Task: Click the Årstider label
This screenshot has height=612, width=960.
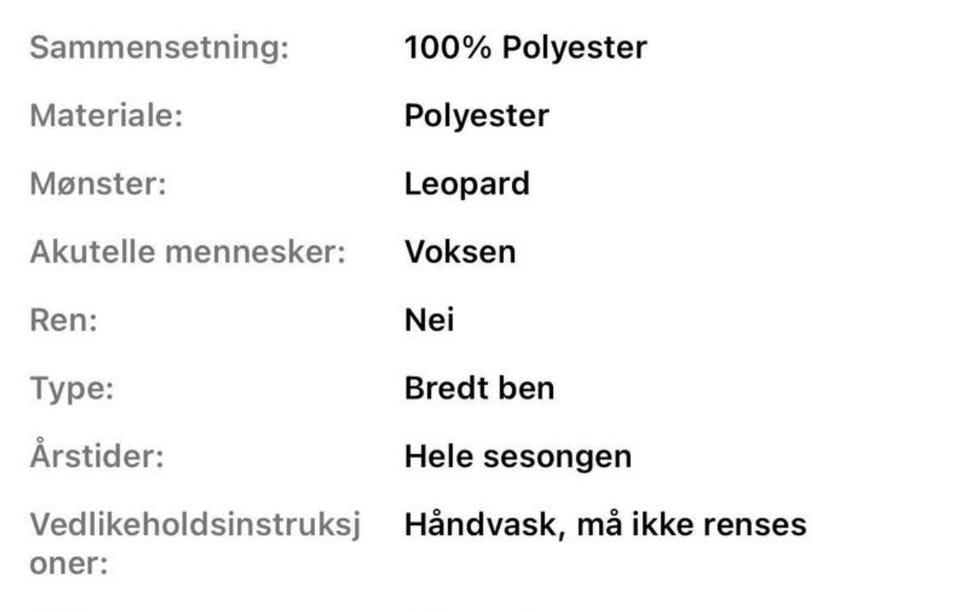Action: pos(96,456)
